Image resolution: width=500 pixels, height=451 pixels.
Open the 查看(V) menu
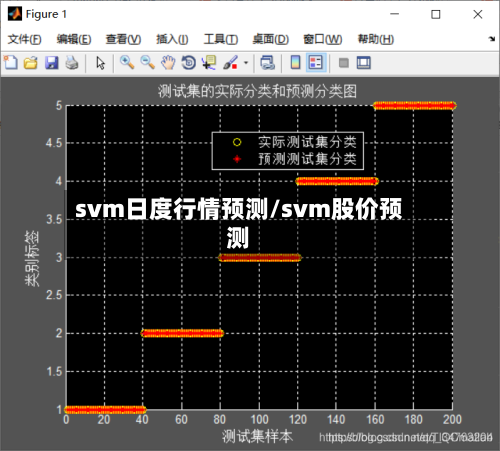click(123, 39)
